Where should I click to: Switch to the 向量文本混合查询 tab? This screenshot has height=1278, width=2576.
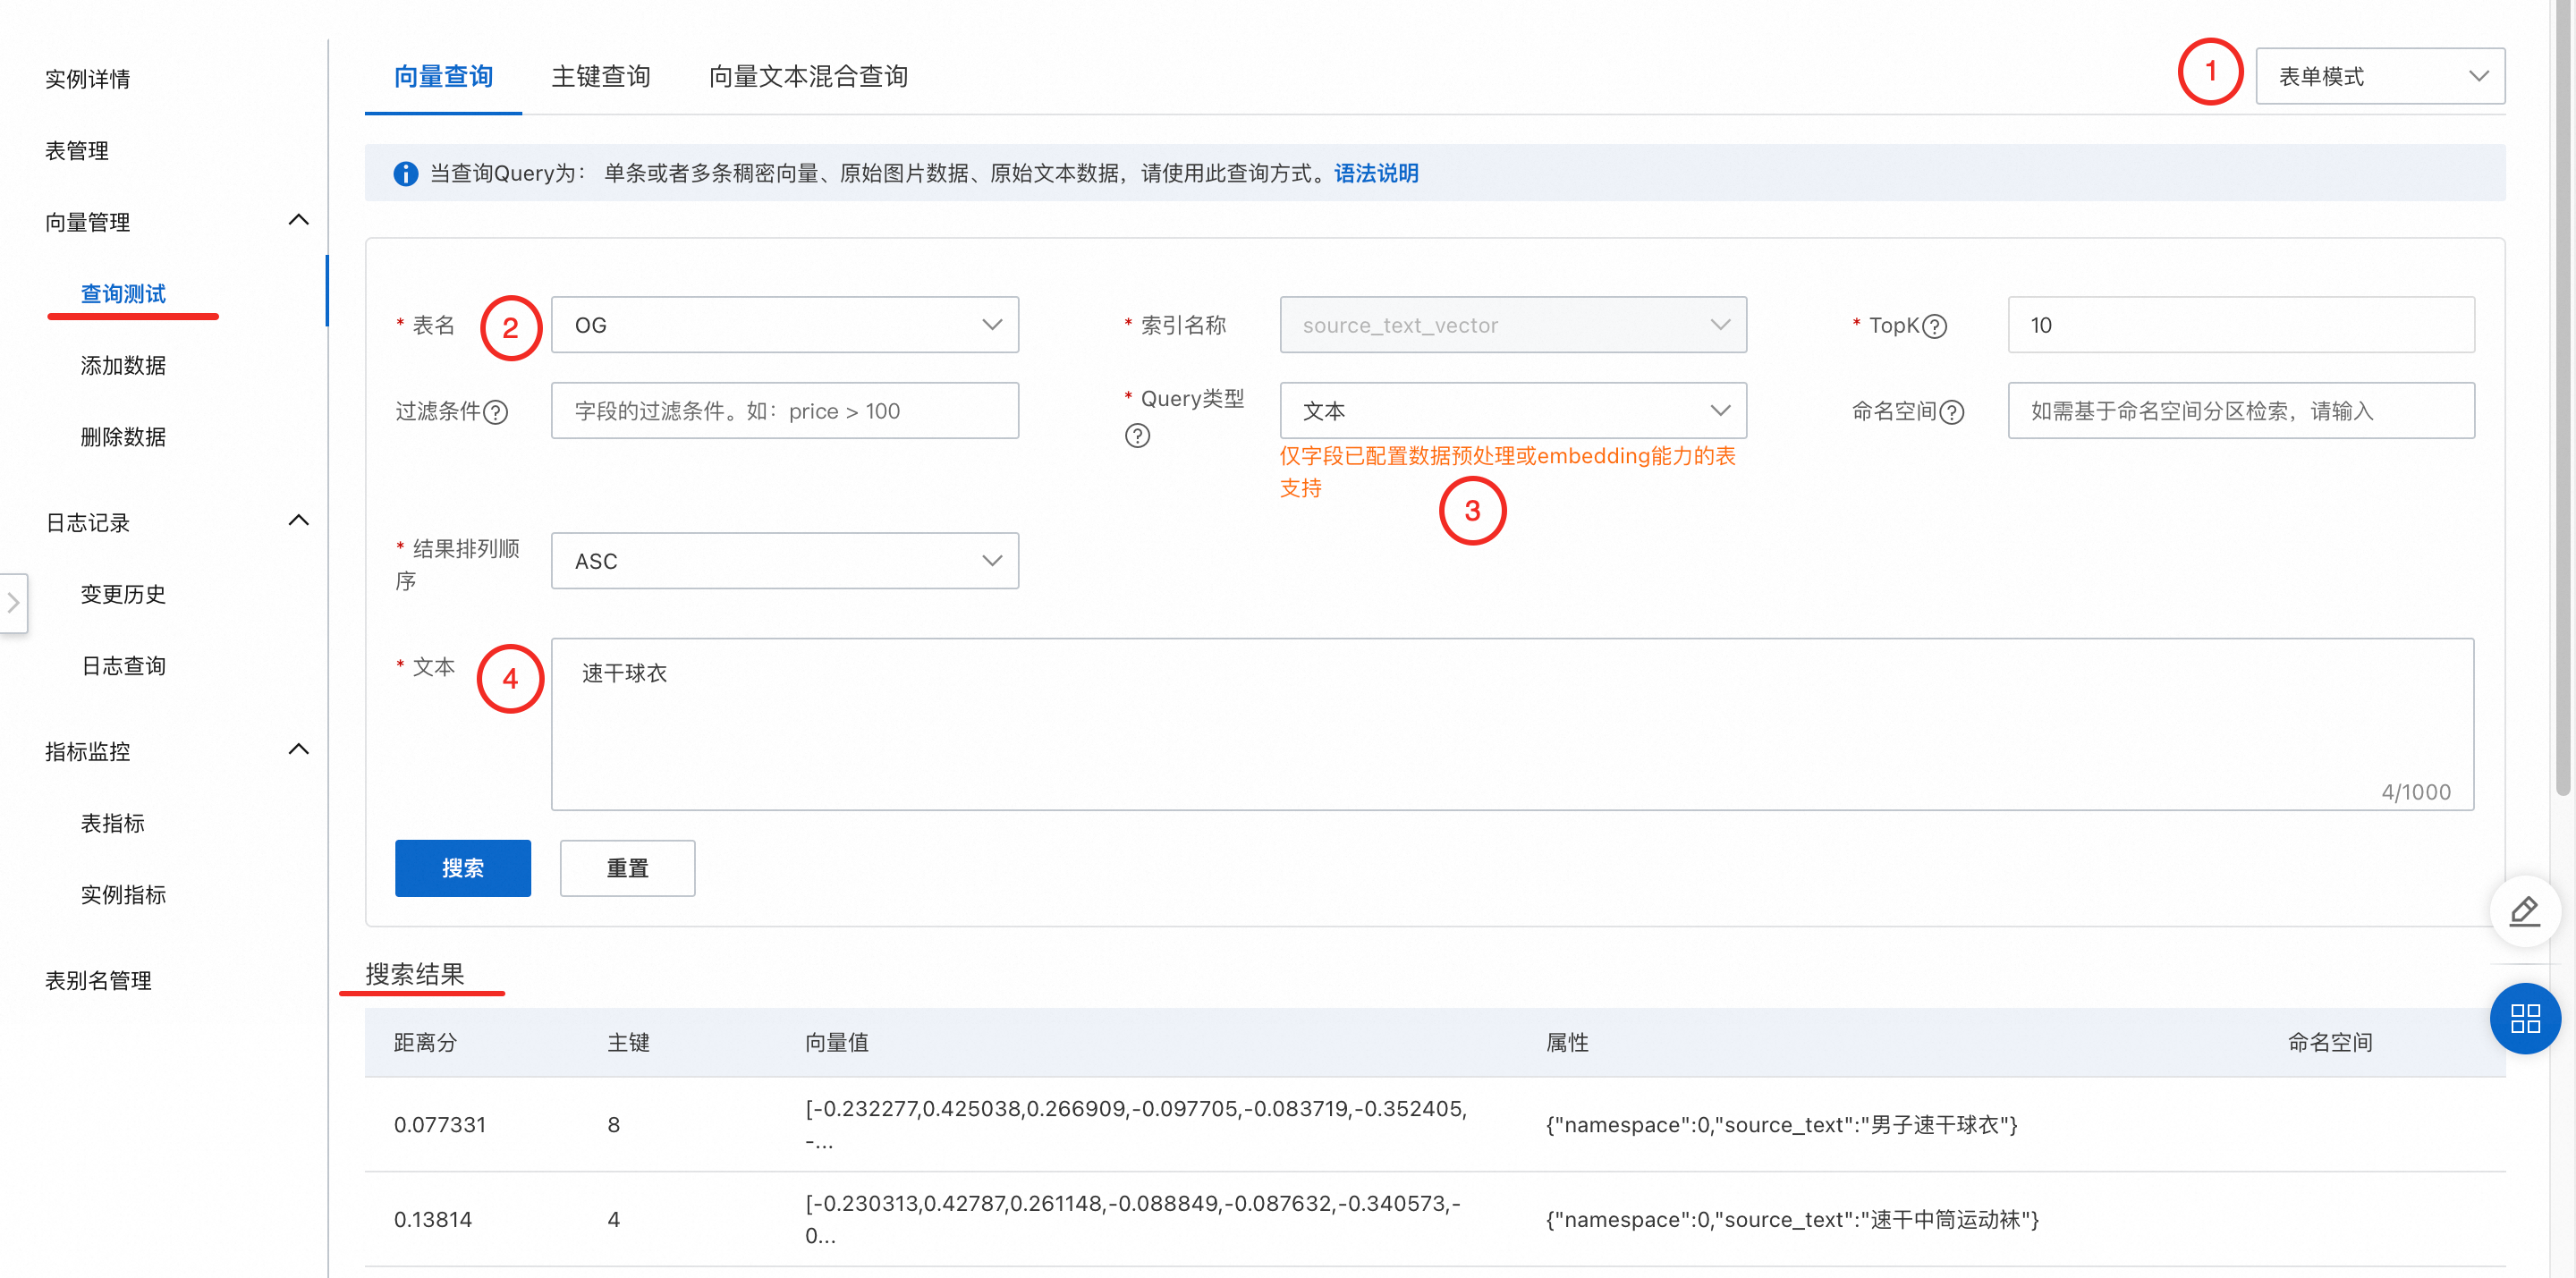click(x=807, y=77)
